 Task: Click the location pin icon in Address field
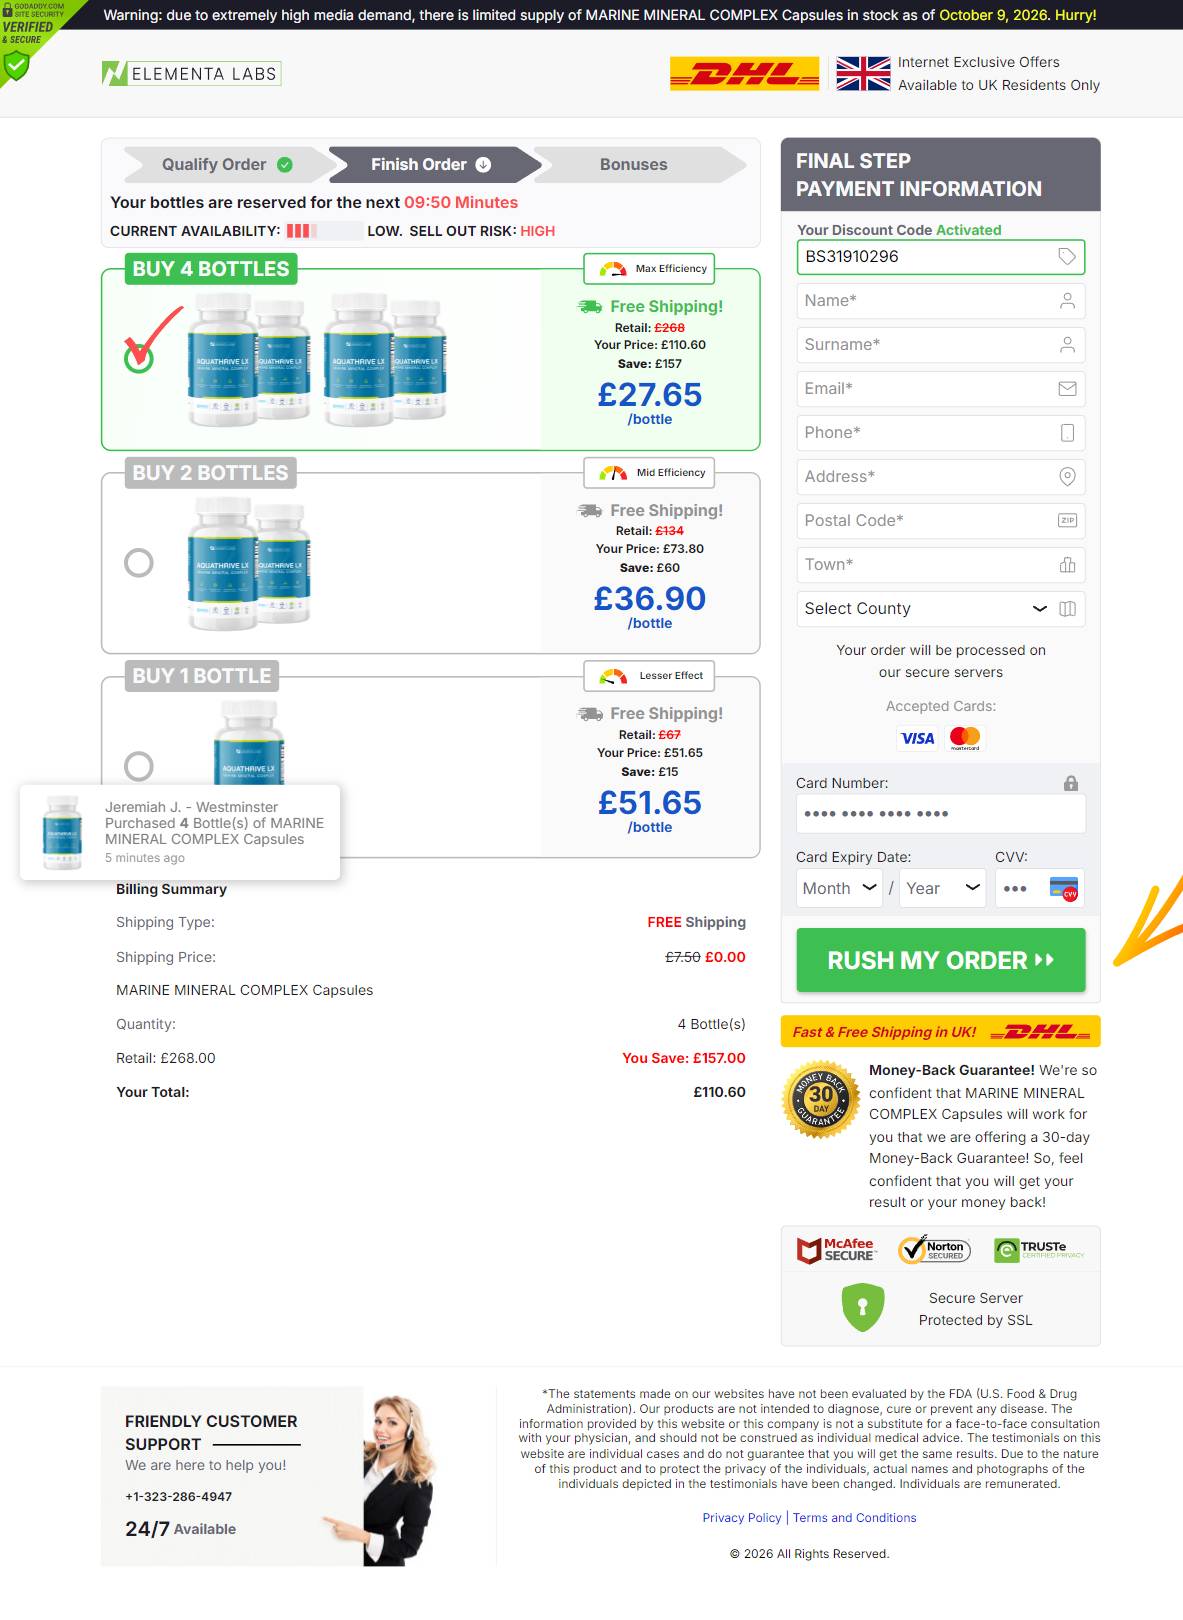coord(1067,477)
